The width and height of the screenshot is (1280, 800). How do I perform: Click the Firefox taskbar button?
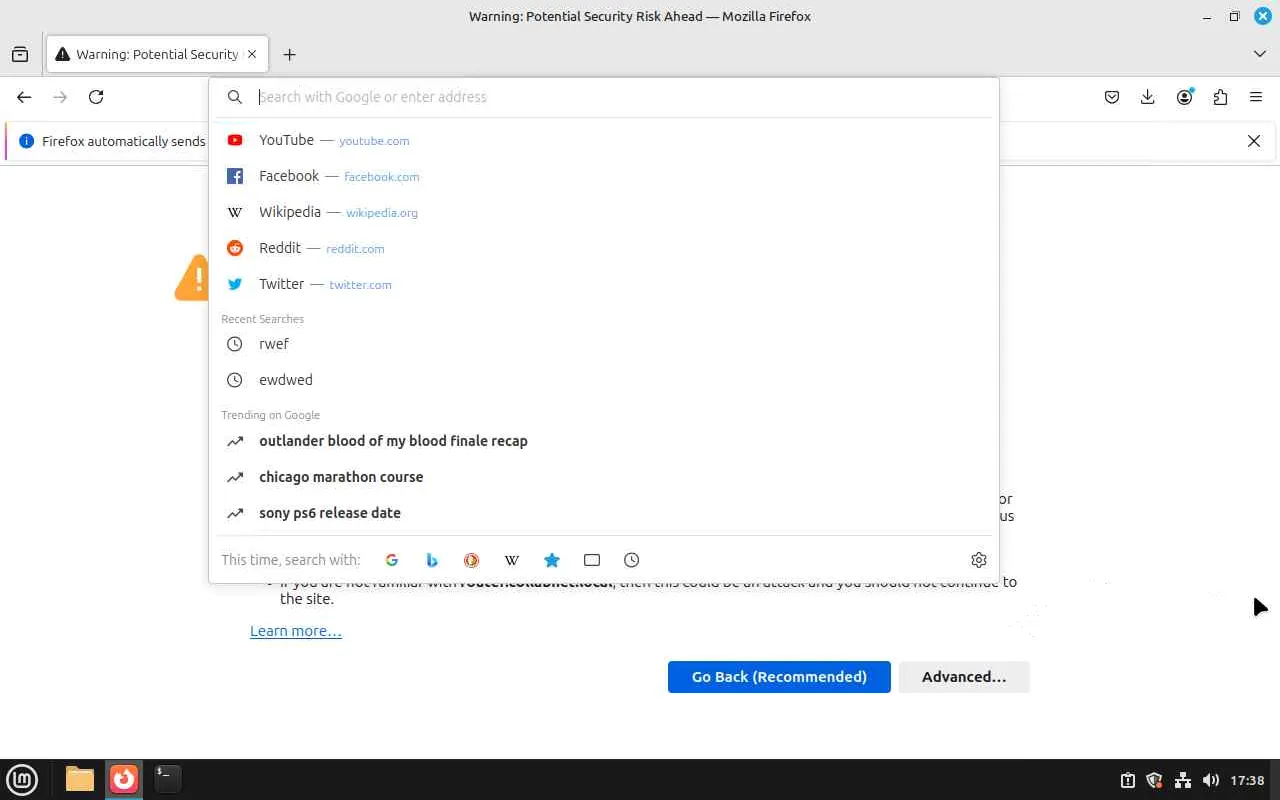(x=124, y=779)
